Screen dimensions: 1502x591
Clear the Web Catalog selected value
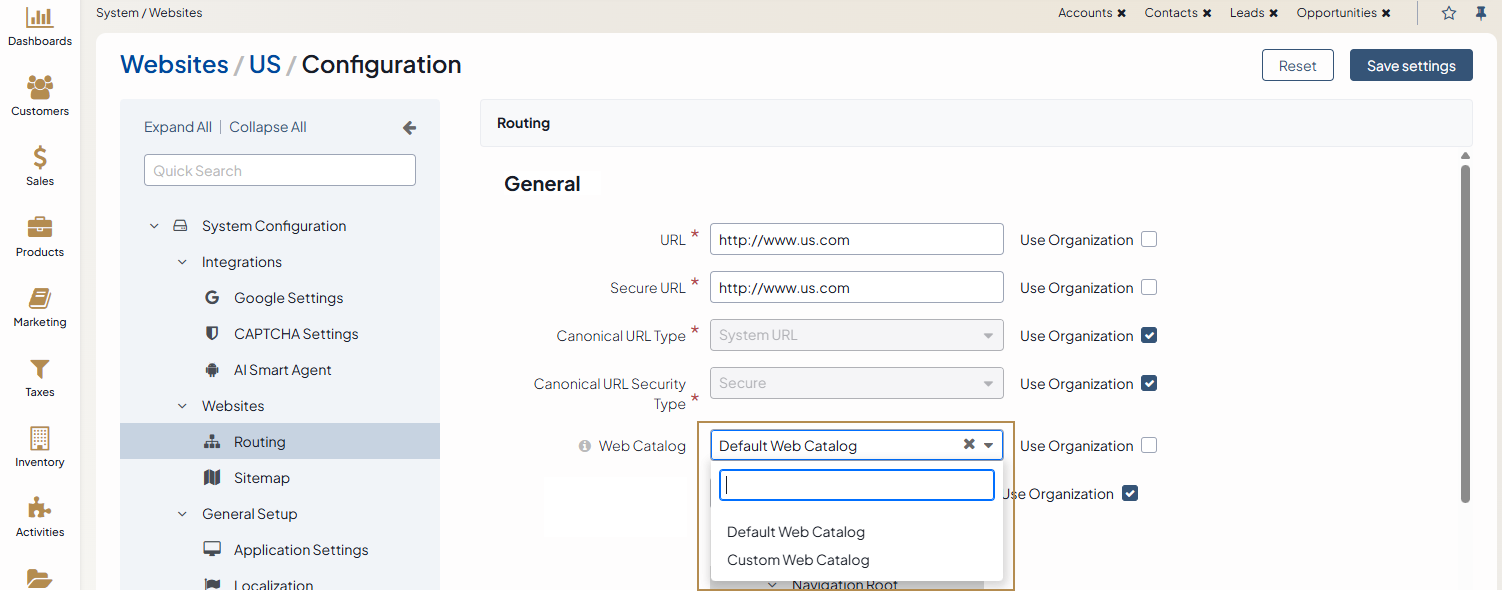click(968, 445)
